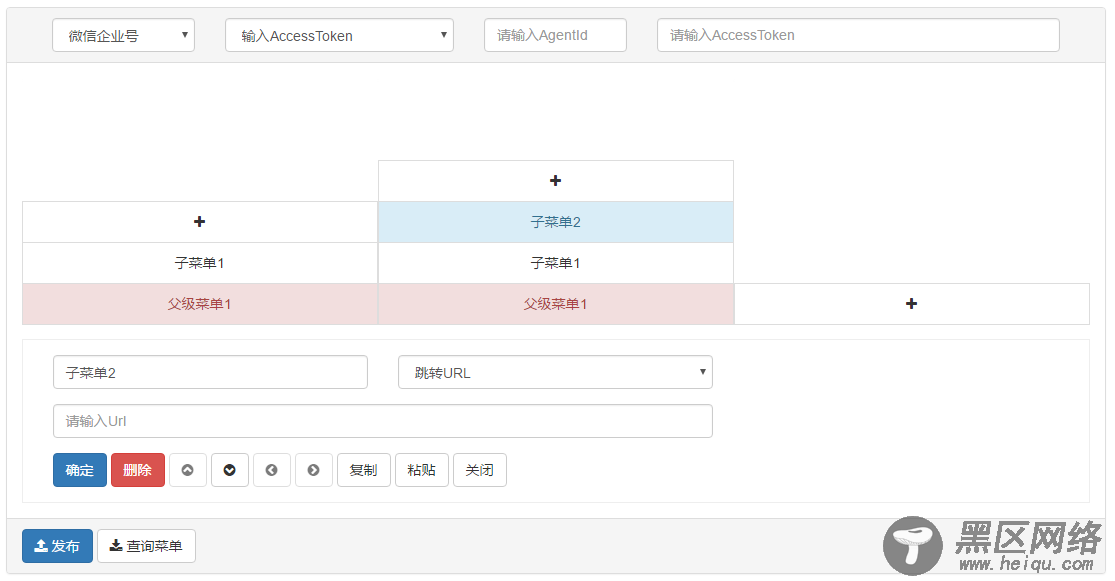
Task: Select 父级菜单1 in the first column
Action: click(x=200, y=304)
